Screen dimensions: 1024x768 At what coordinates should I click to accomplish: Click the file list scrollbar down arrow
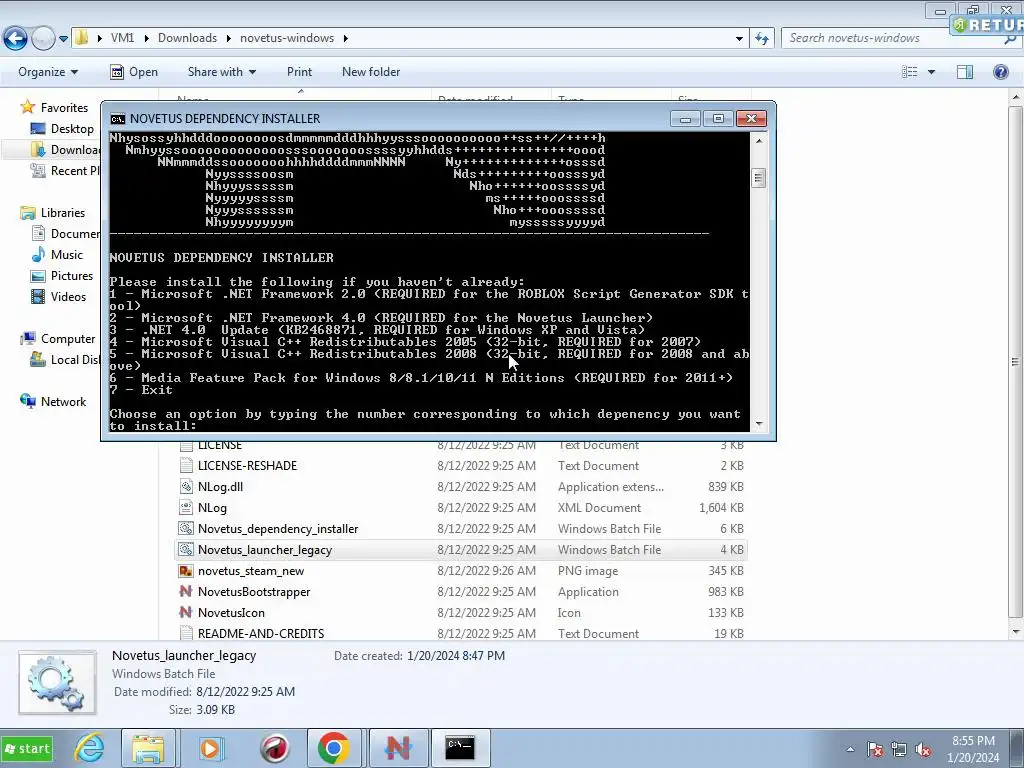[1016, 632]
